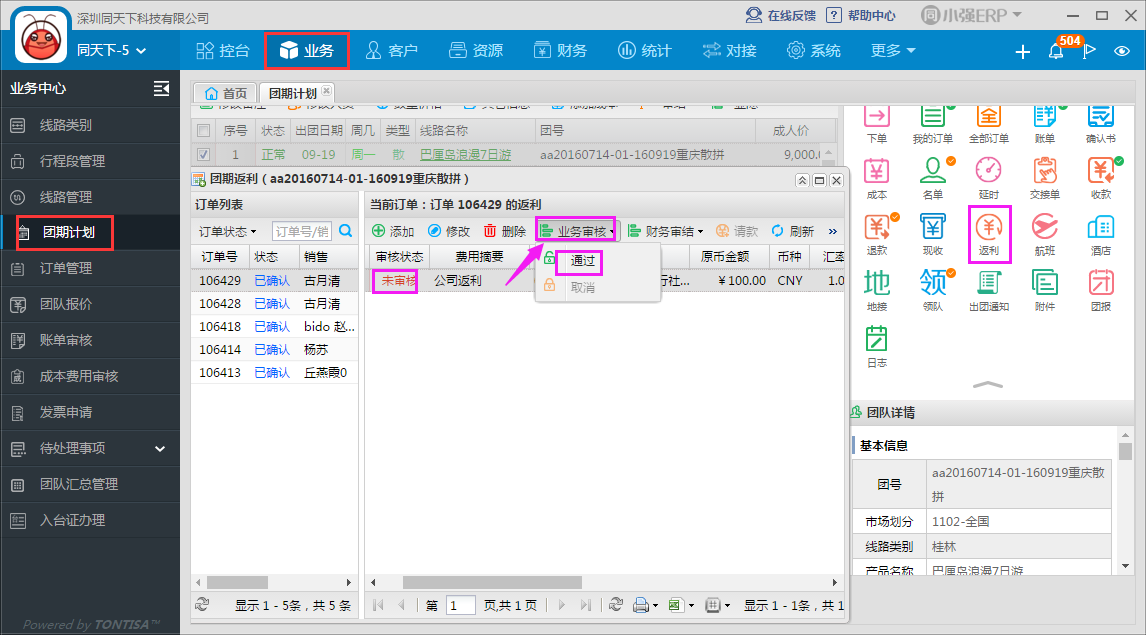The image size is (1146, 635).
Task: Show more toolbar items with » chevron
Action: tap(832, 232)
